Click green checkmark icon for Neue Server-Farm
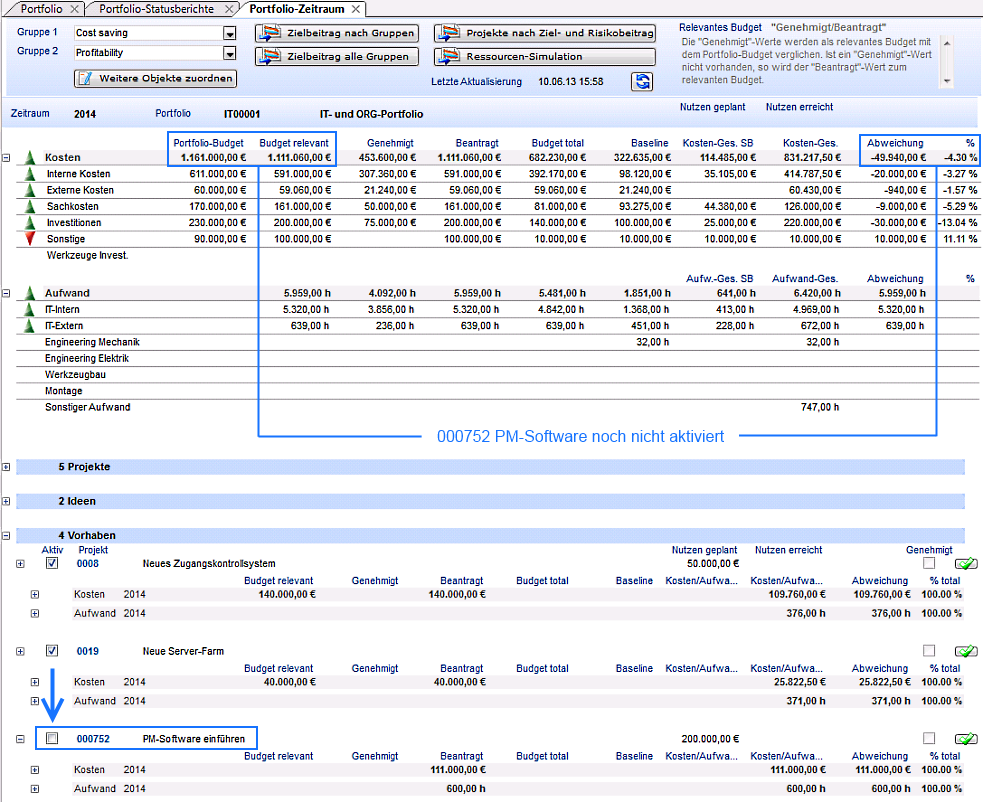 964,651
